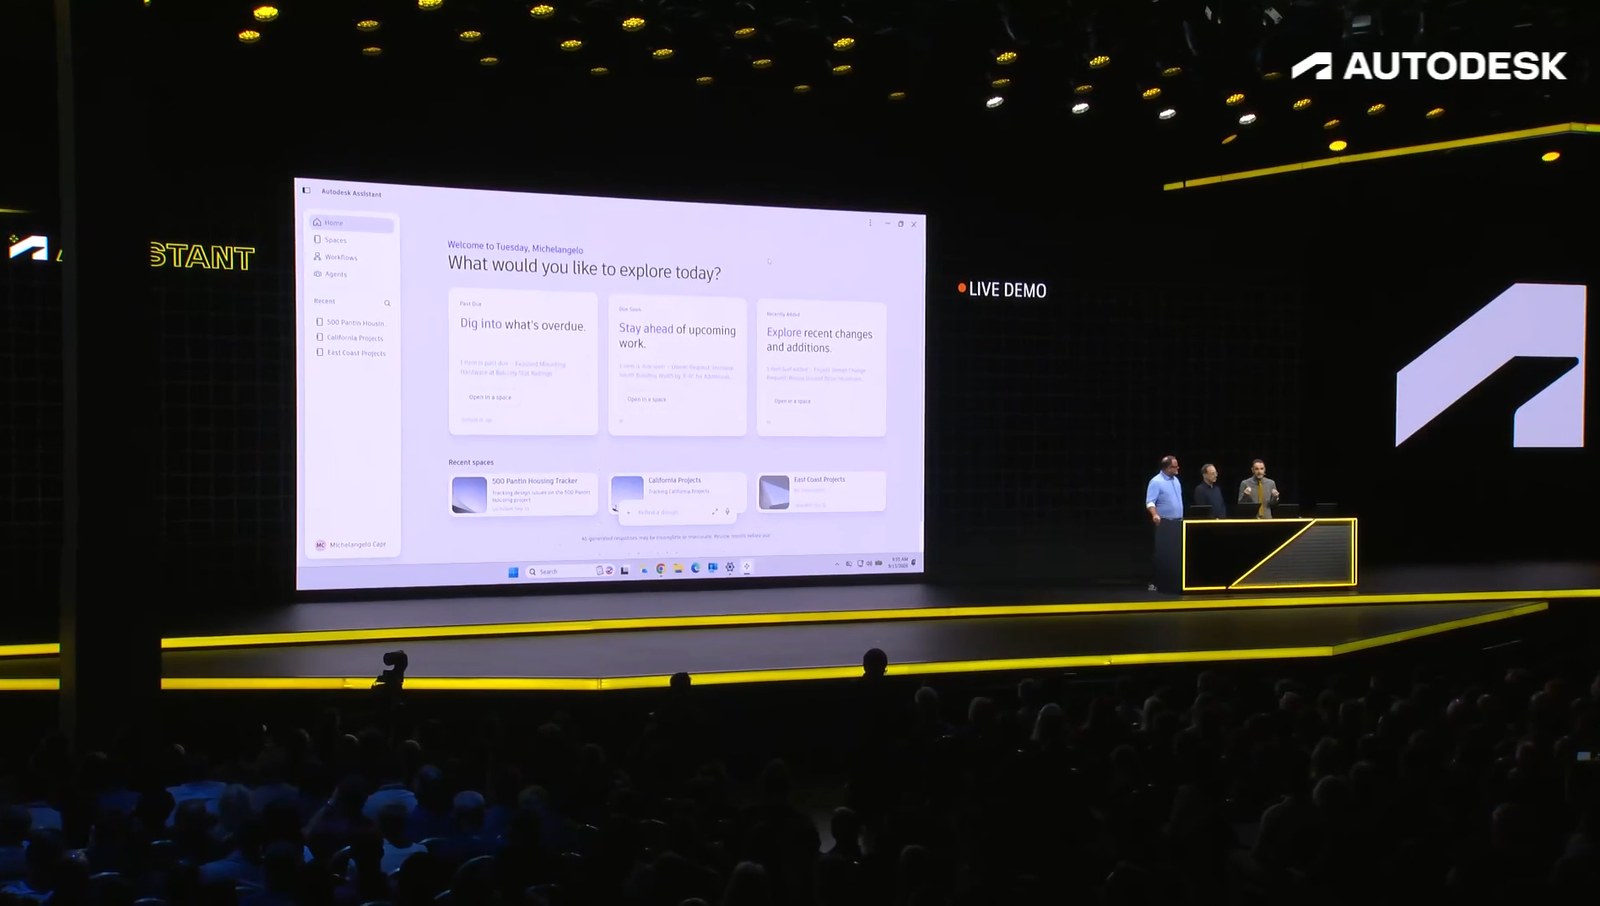Open the Home section in sidebar
This screenshot has height=906, width=1600.
point(352,223)
